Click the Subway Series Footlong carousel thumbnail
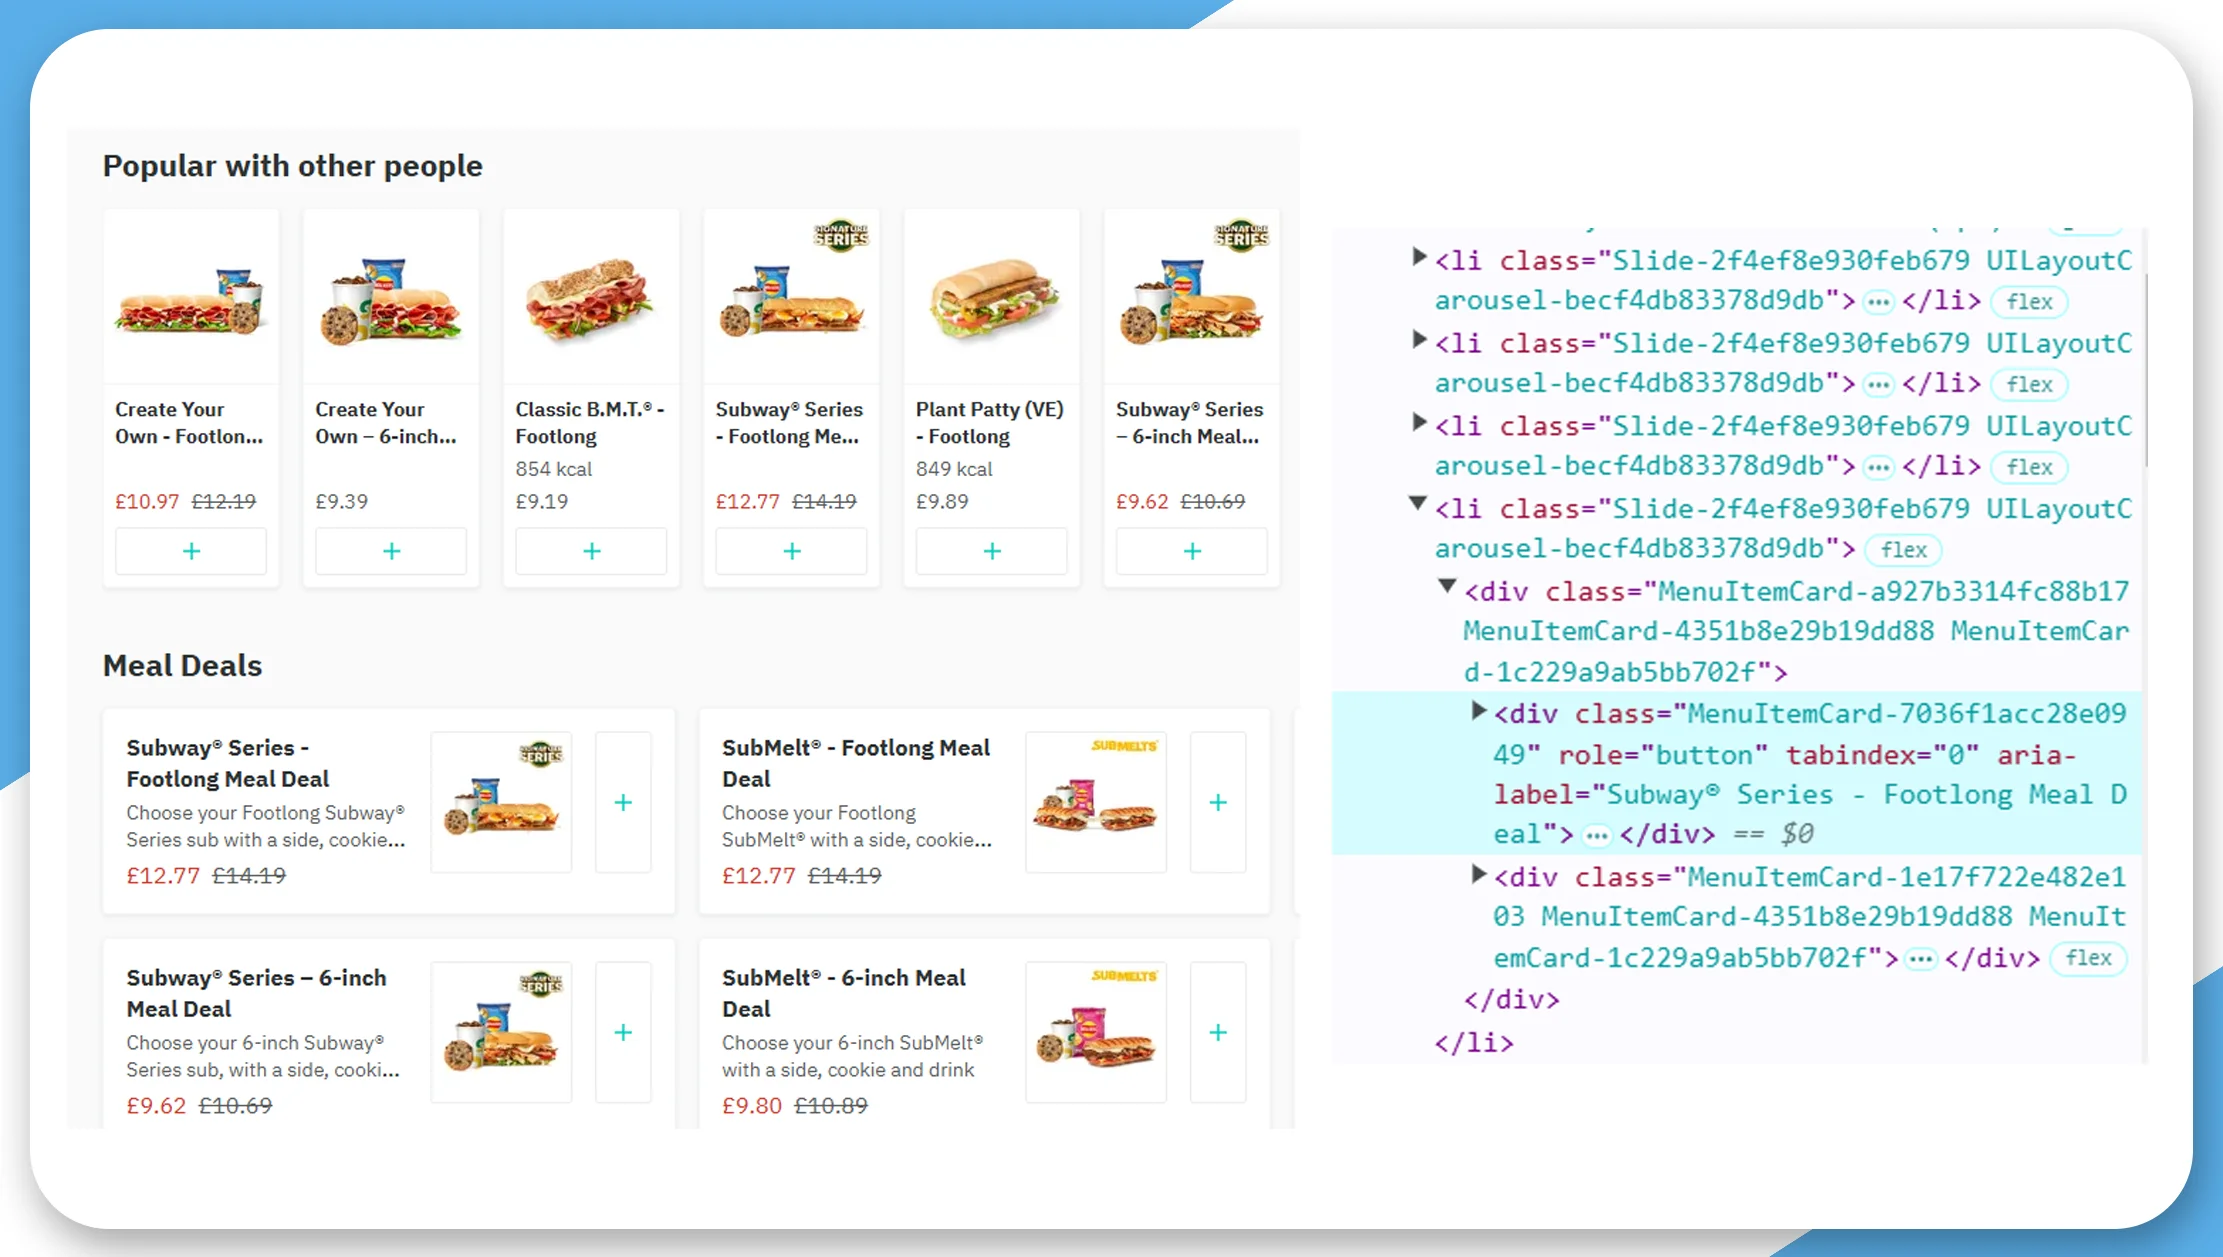The image size is (2223, 1257). tap(794, 299)
